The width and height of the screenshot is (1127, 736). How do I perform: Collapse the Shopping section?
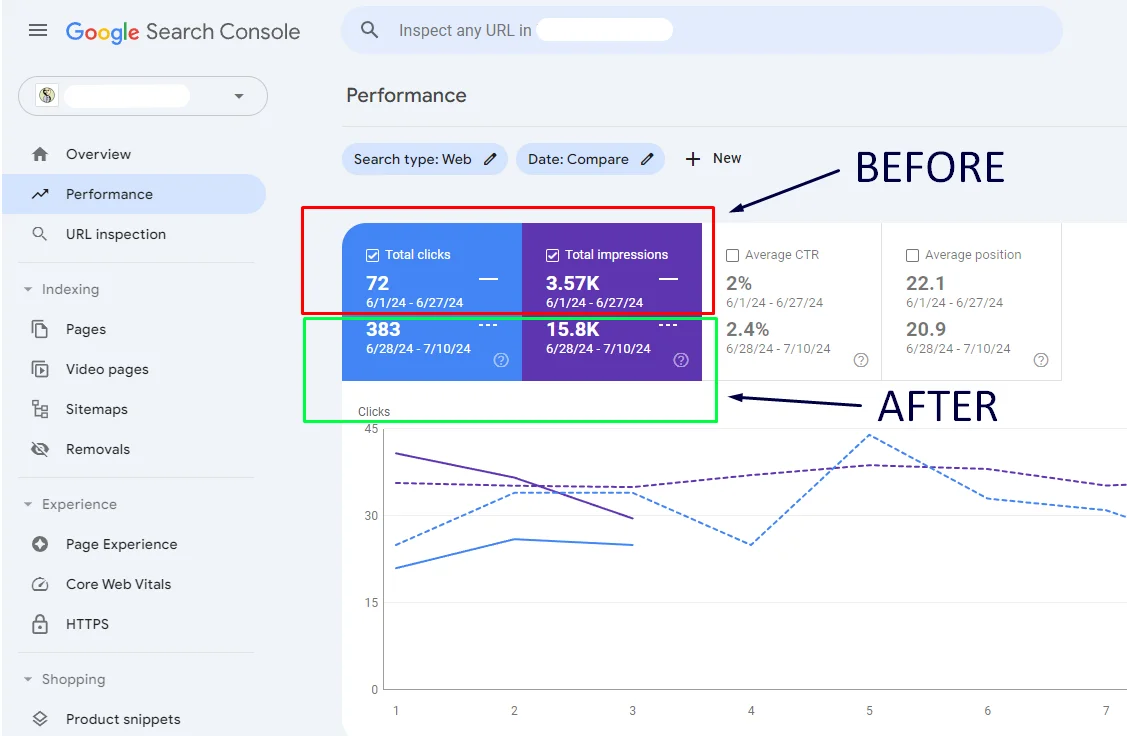[28, 679]
